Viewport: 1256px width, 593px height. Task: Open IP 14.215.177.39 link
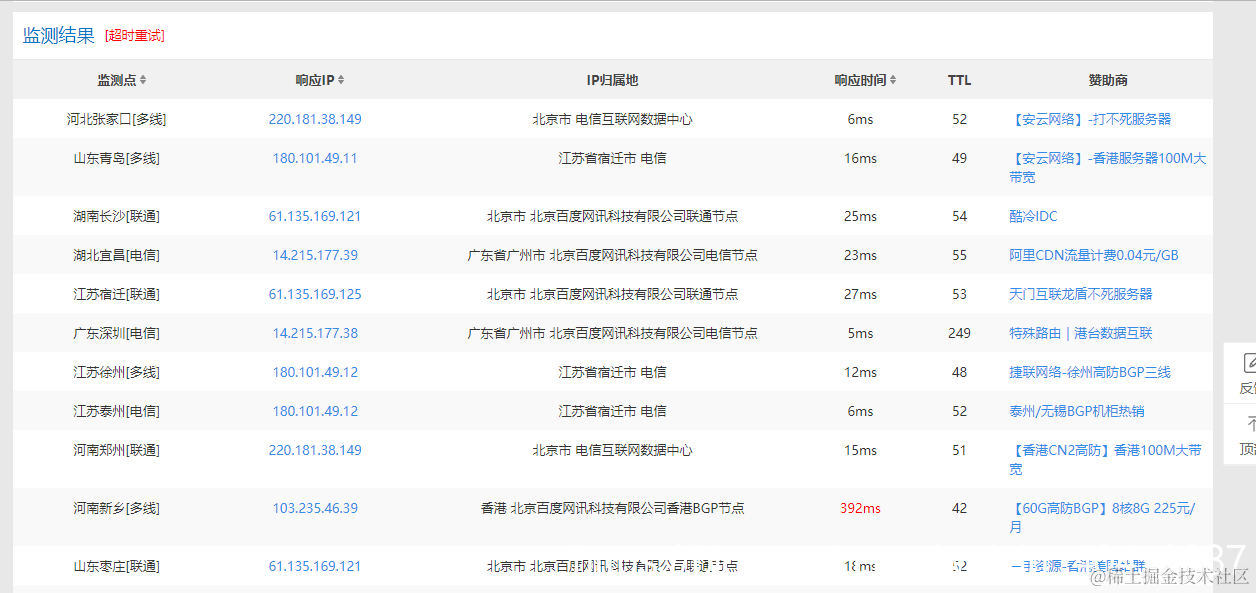[315, 255]
